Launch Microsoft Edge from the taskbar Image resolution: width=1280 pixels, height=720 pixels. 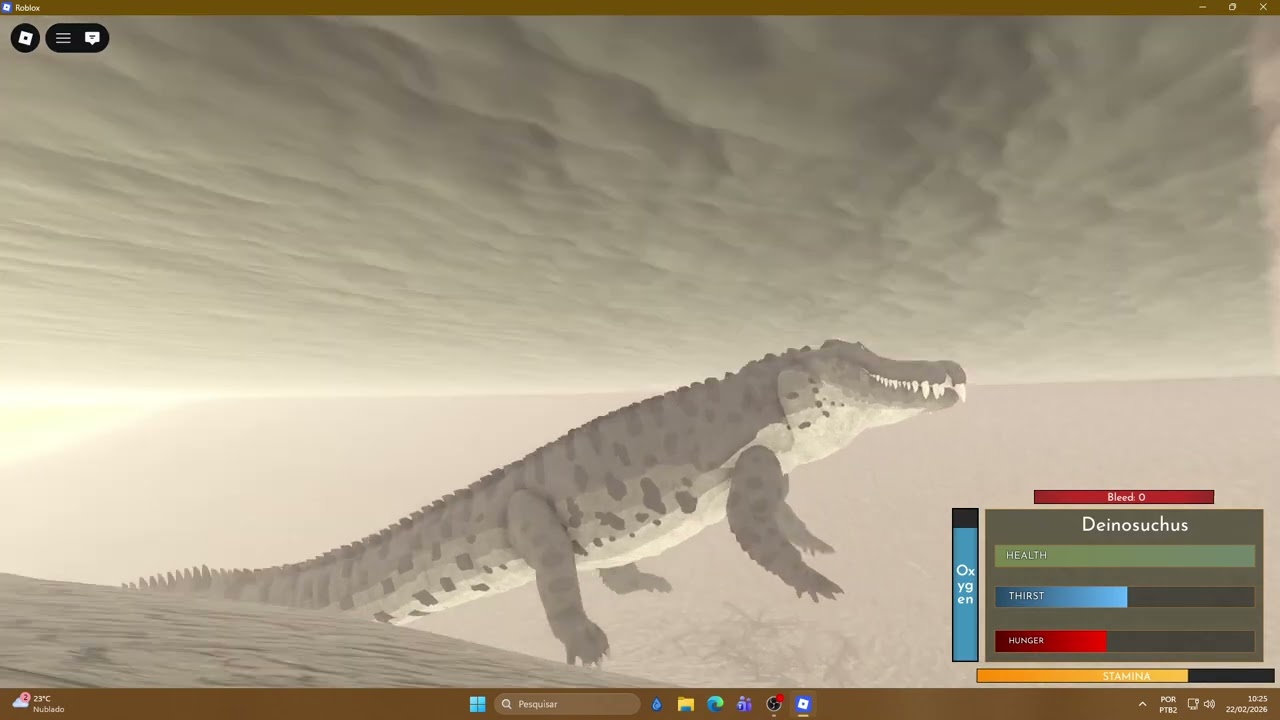click(715, 704)
